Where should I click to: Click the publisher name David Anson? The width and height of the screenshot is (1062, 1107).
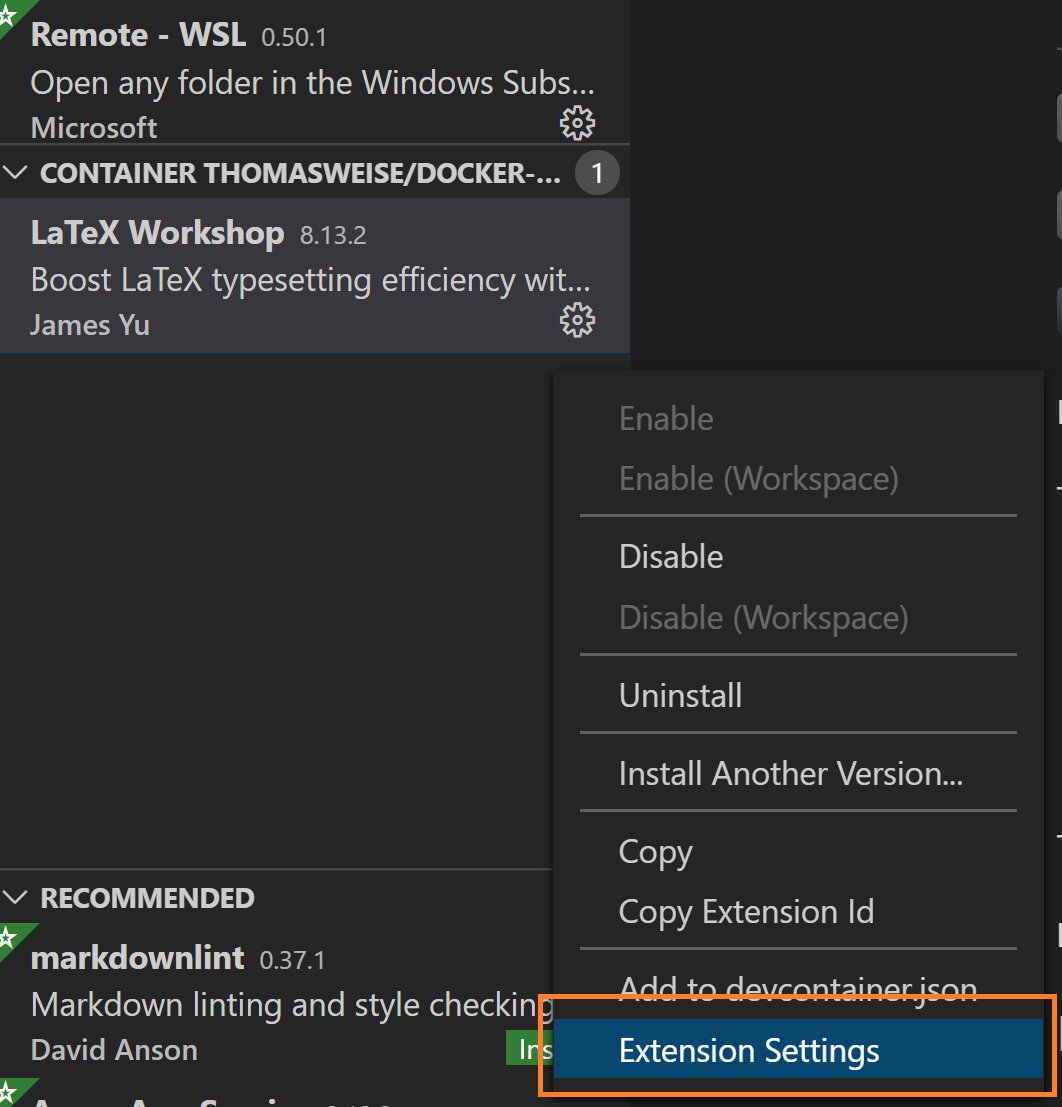114,1050
